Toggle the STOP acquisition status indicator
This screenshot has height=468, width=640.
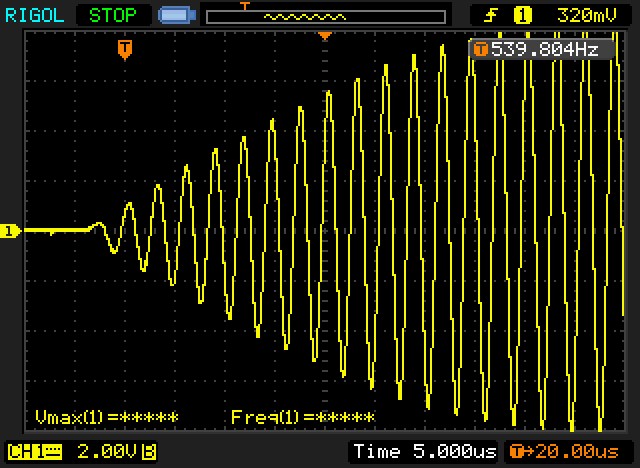pos(114,15)
